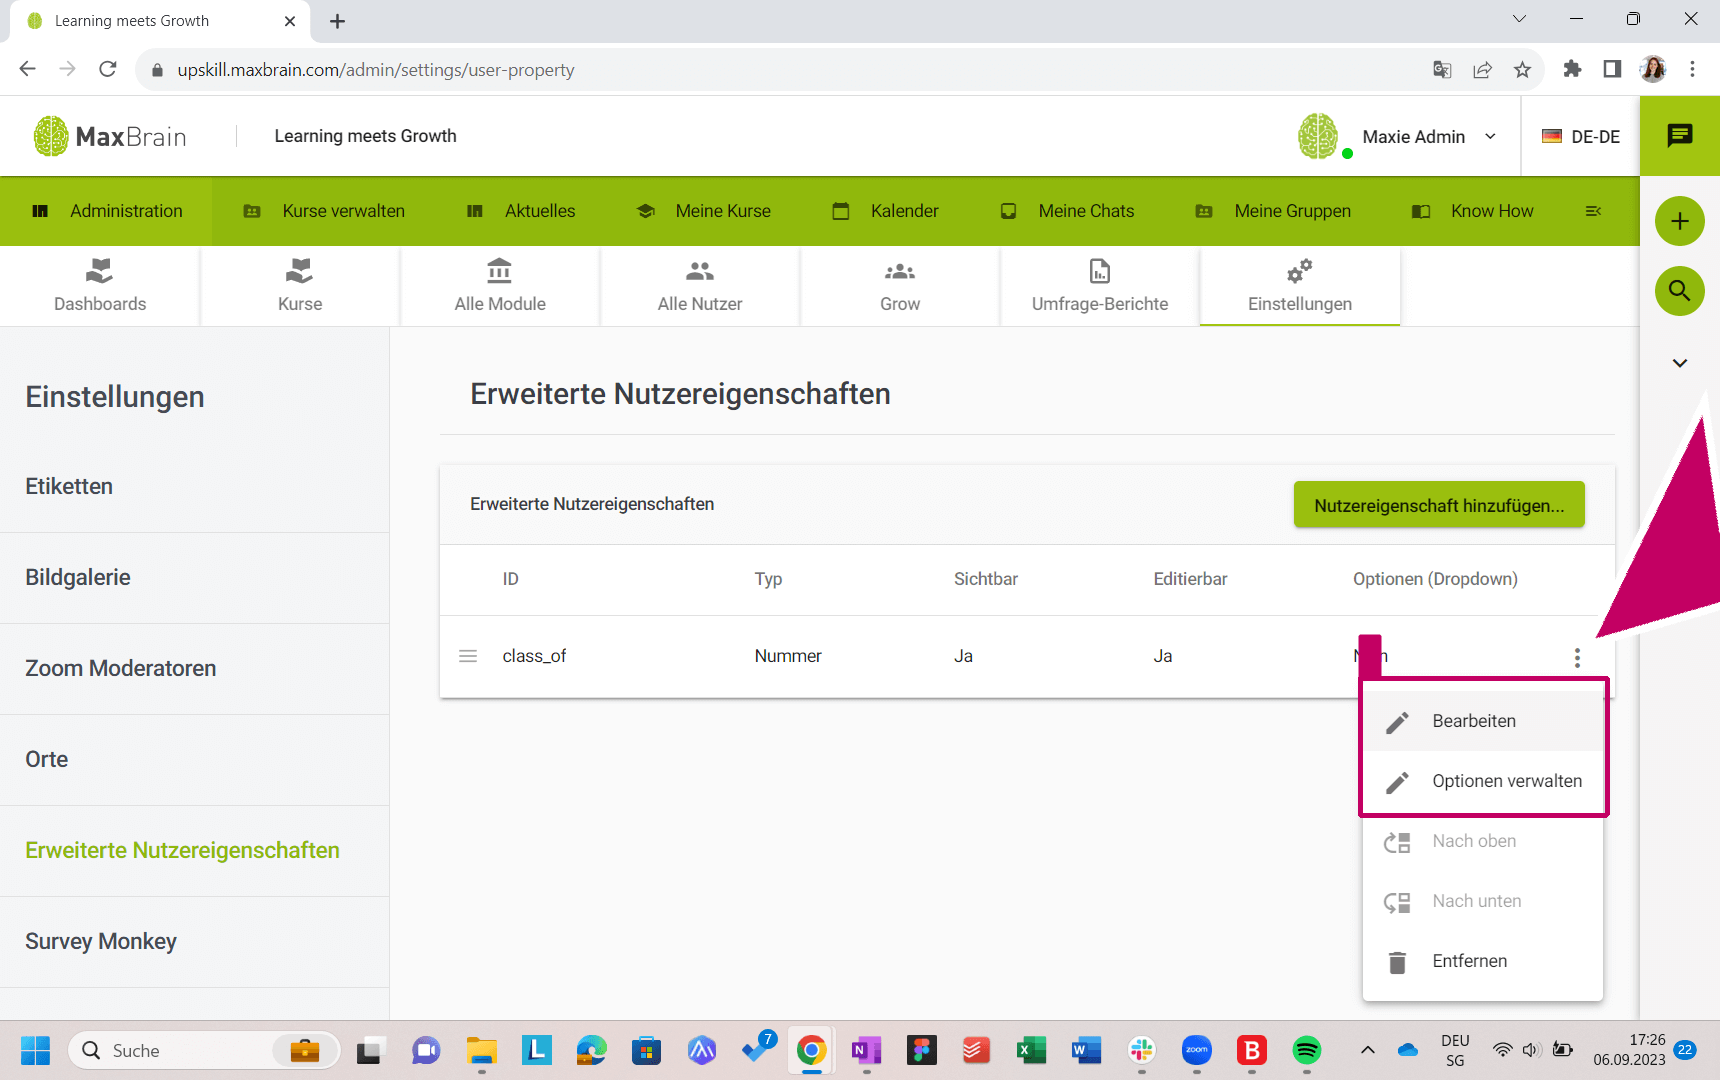The image size is (1720, 1080).
Task: Open Meine Kurse navigation item
Action: click(x=704, y=211)
